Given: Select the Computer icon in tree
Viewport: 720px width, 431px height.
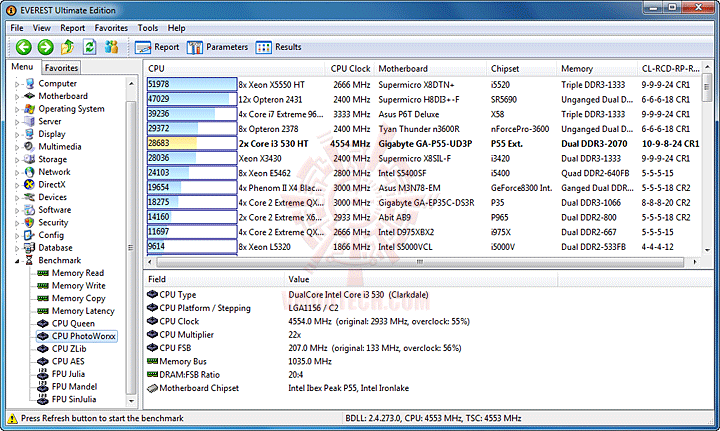Looking at the screenshot, I should 30,84.
